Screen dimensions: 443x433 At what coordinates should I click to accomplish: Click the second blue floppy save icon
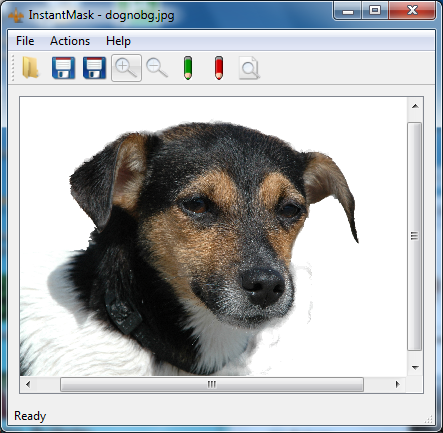pos(94,68)
